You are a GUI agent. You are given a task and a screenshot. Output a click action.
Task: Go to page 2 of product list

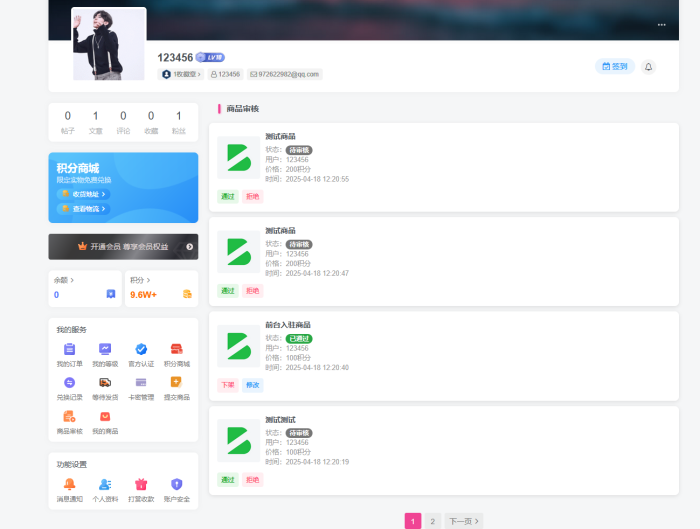(432, 521)
